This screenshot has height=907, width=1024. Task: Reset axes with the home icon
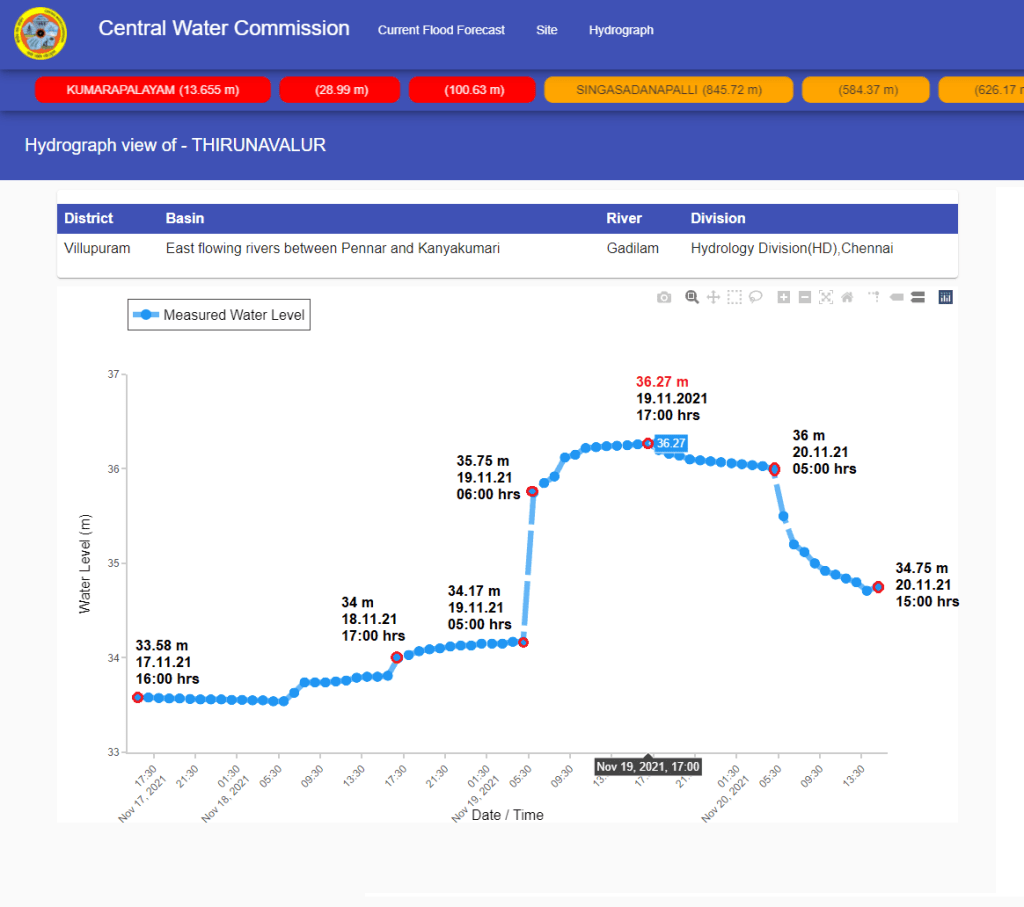(x=847, y=297)
